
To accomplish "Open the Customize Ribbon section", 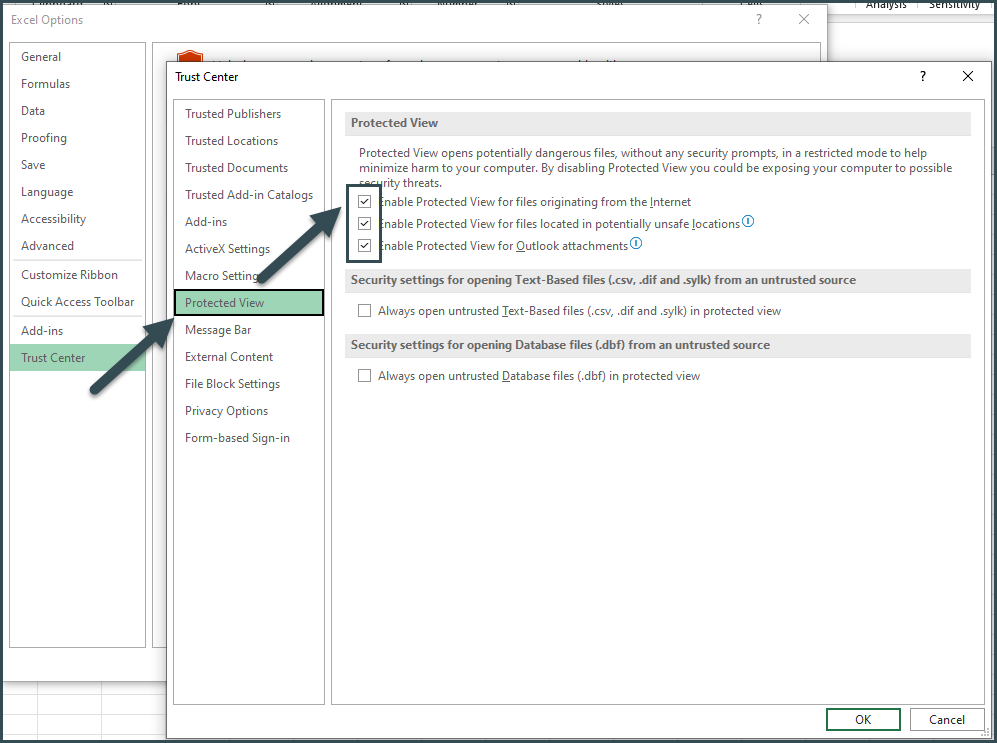I will coord(67,274).
